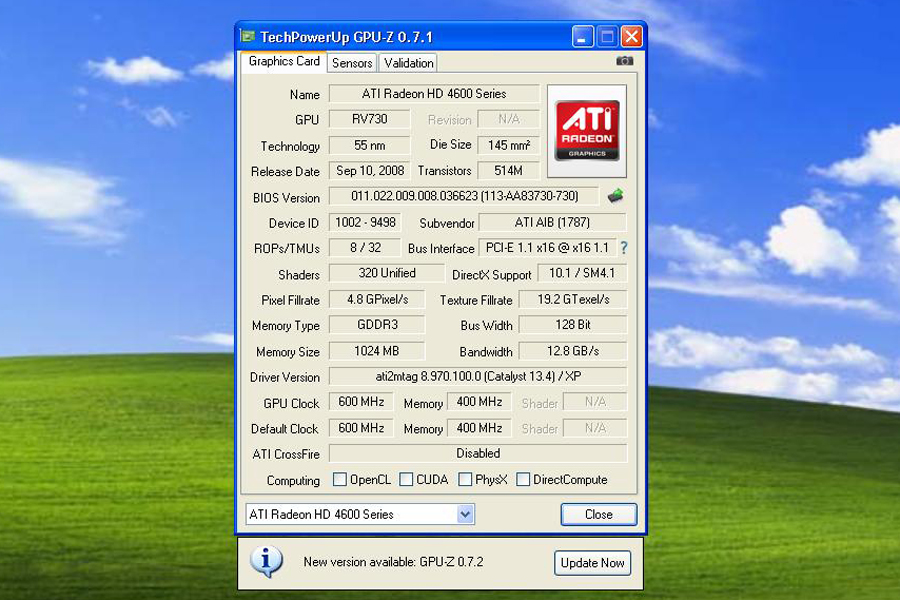
Task: Click the Update Now button
Action: tap(592, 563)
